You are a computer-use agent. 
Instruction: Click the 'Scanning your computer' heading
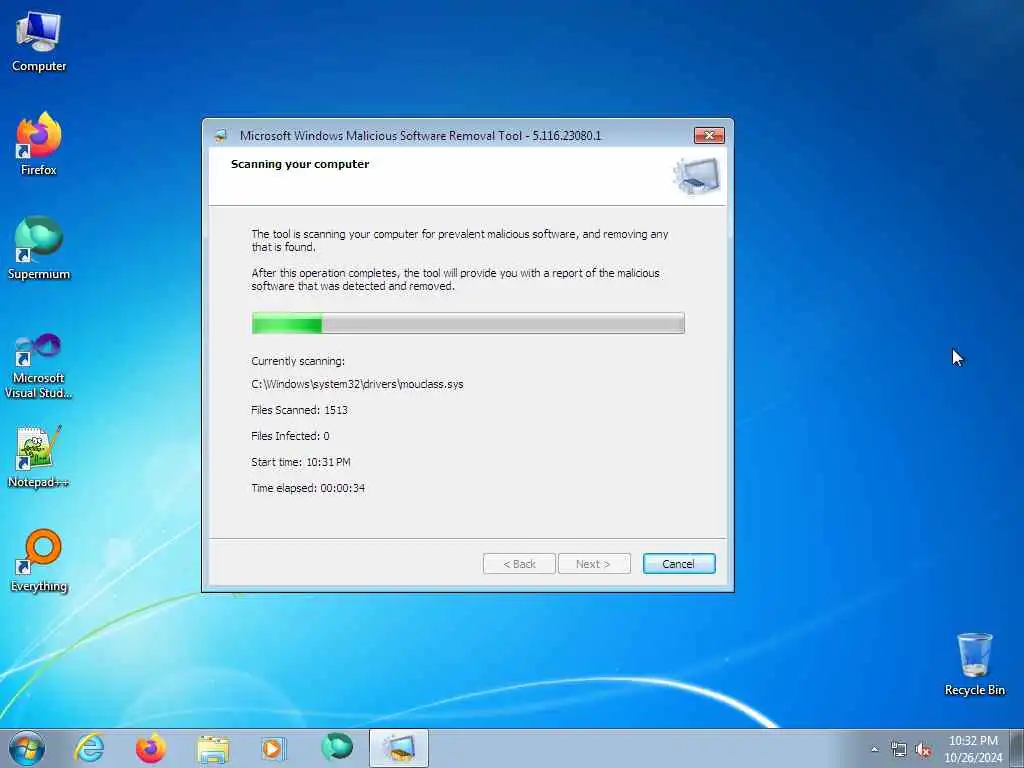300,164
